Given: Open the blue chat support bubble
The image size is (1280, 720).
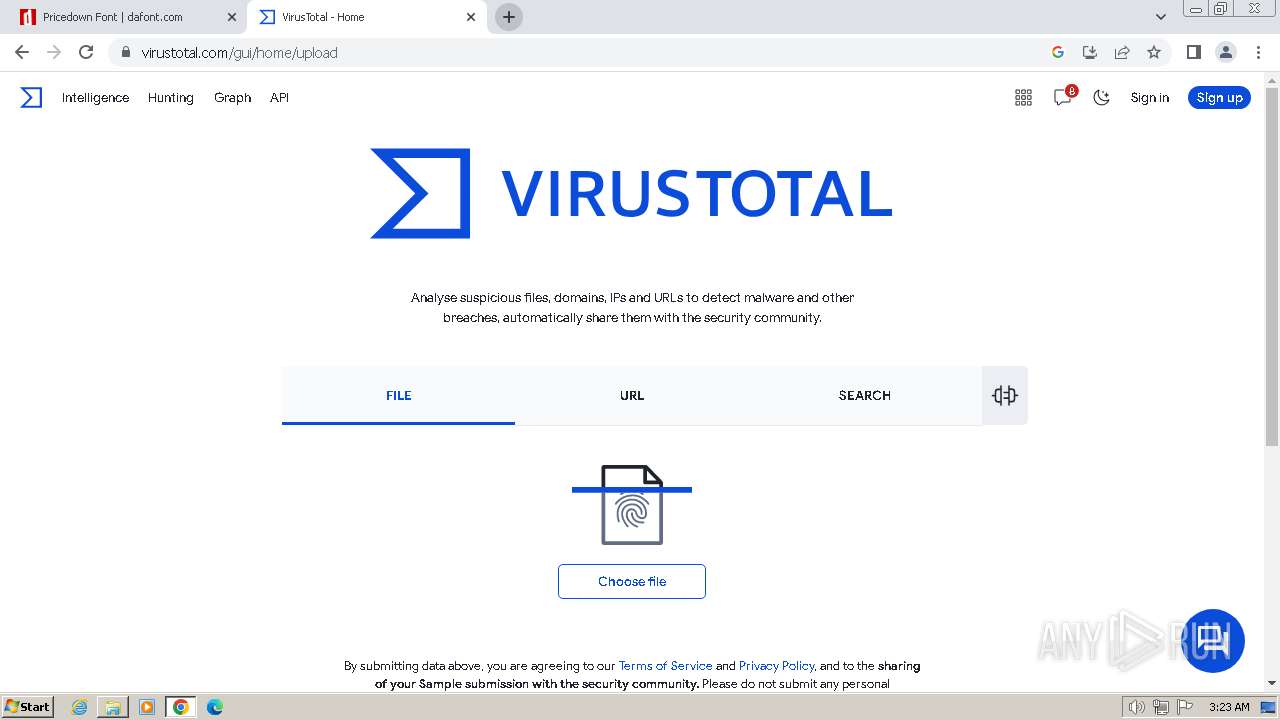Looking at the screenshot, I should pos(1213,640).
